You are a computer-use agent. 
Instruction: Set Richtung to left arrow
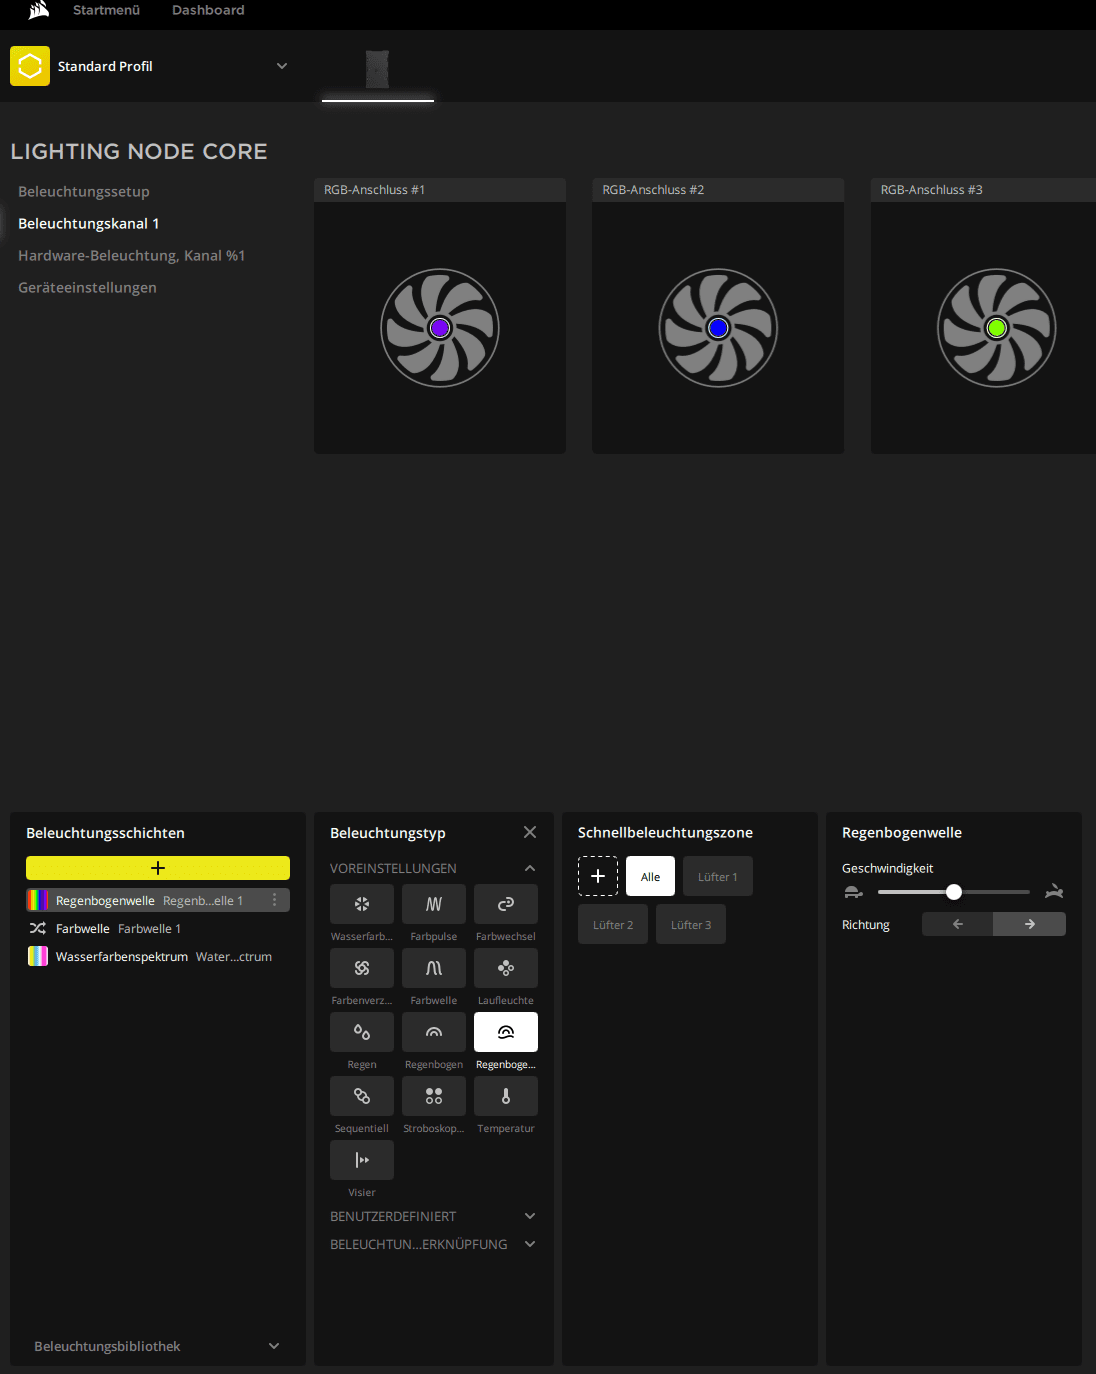coord(958,924)
